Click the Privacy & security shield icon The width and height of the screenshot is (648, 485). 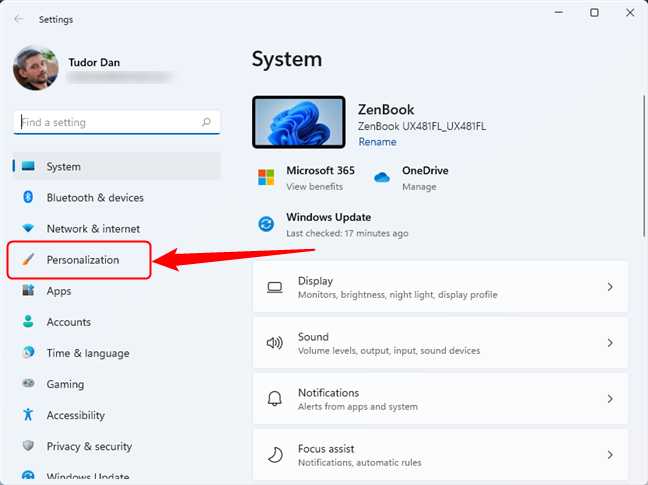[x=28, y=445]
